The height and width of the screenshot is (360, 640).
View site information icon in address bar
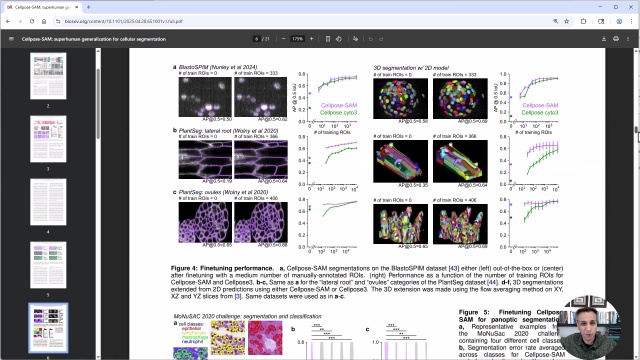(58, 21)
